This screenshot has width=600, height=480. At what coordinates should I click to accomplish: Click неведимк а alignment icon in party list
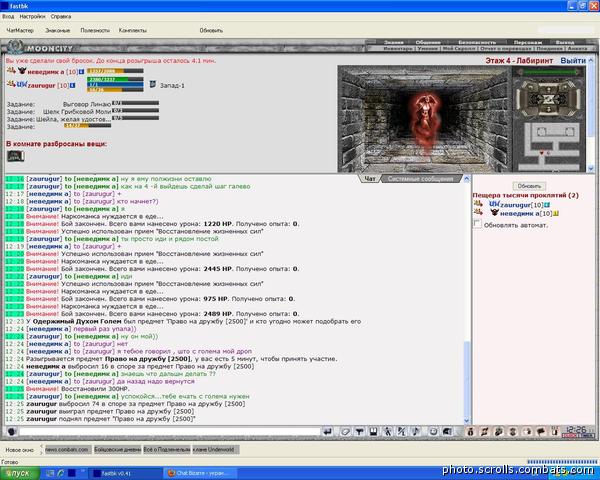pyautogui.click(x=22, y=71)
